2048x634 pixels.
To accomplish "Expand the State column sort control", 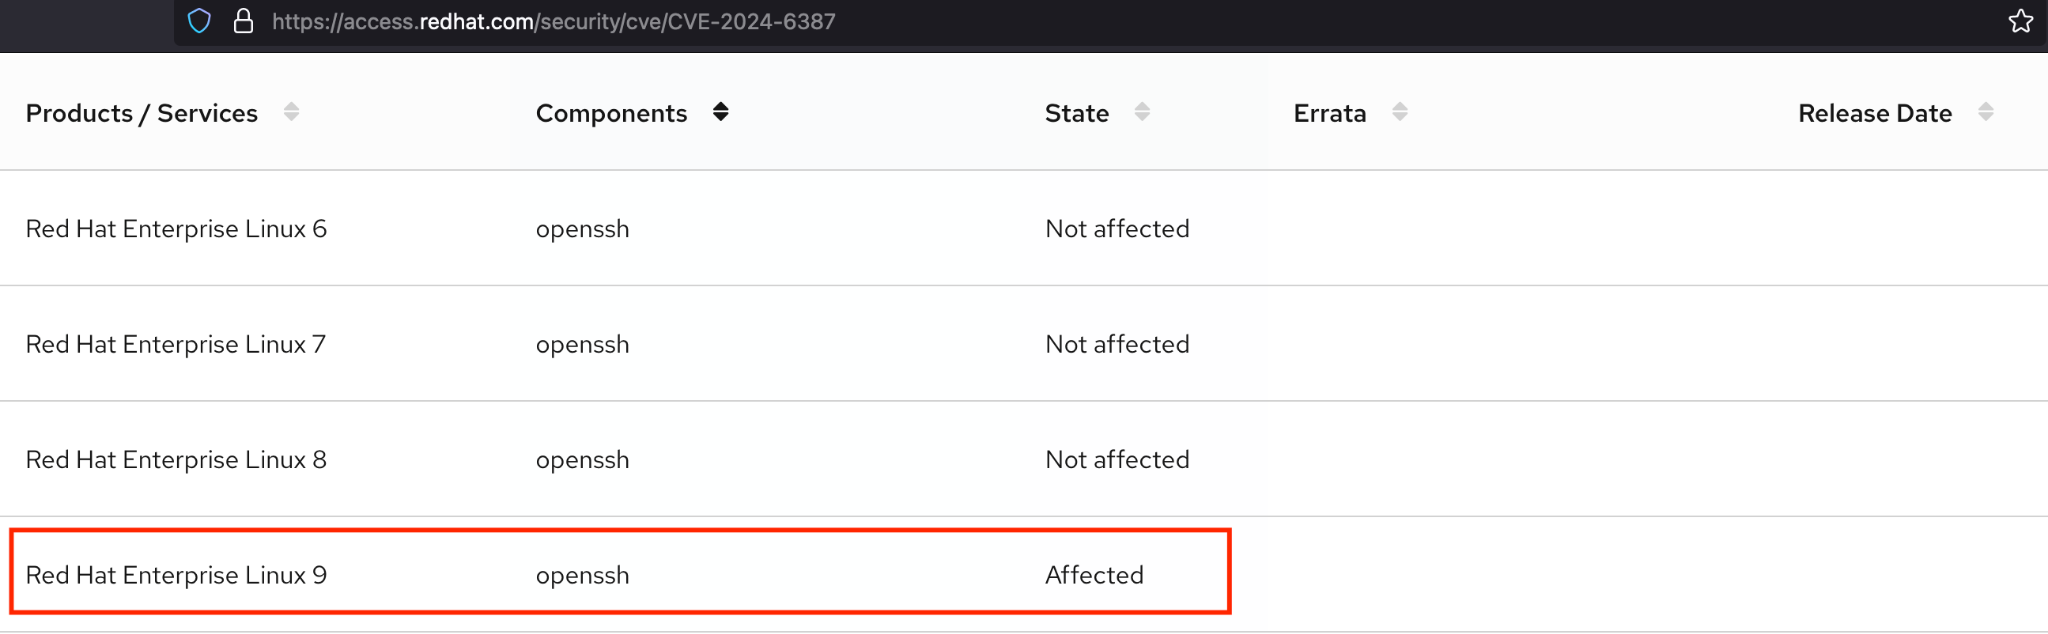I will click(1142, 112).
